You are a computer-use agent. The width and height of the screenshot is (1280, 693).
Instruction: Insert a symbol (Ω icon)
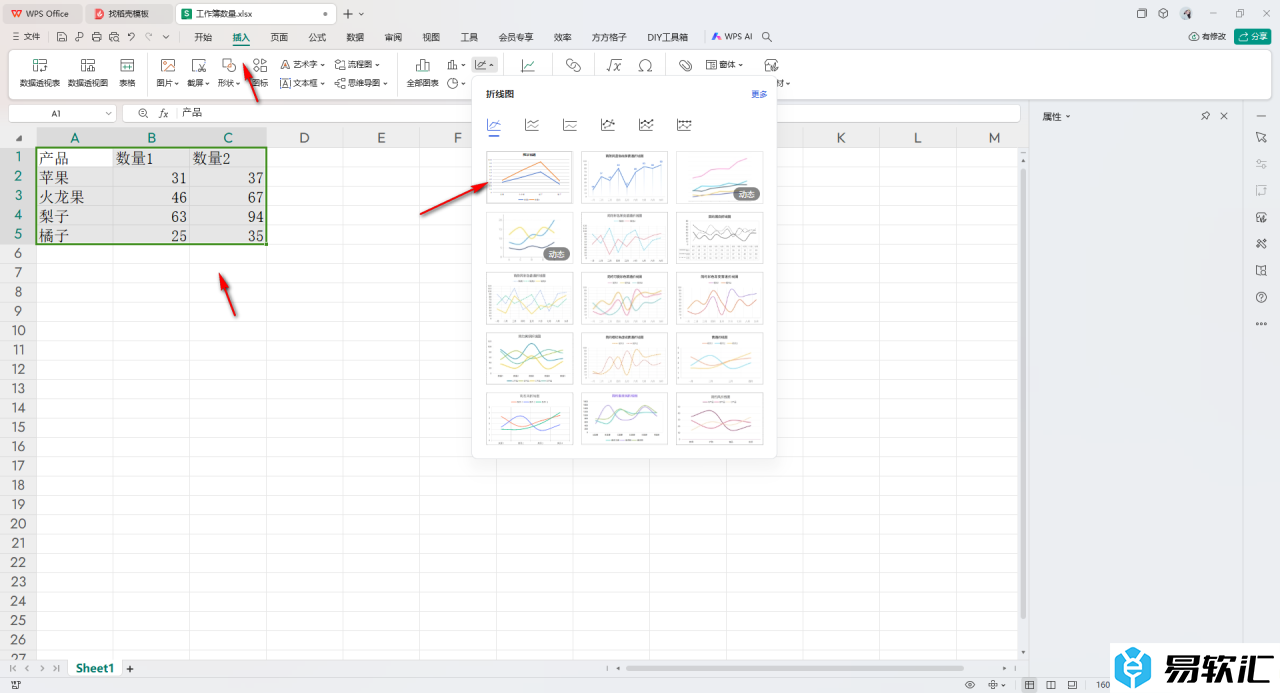(x=645, y=65)
